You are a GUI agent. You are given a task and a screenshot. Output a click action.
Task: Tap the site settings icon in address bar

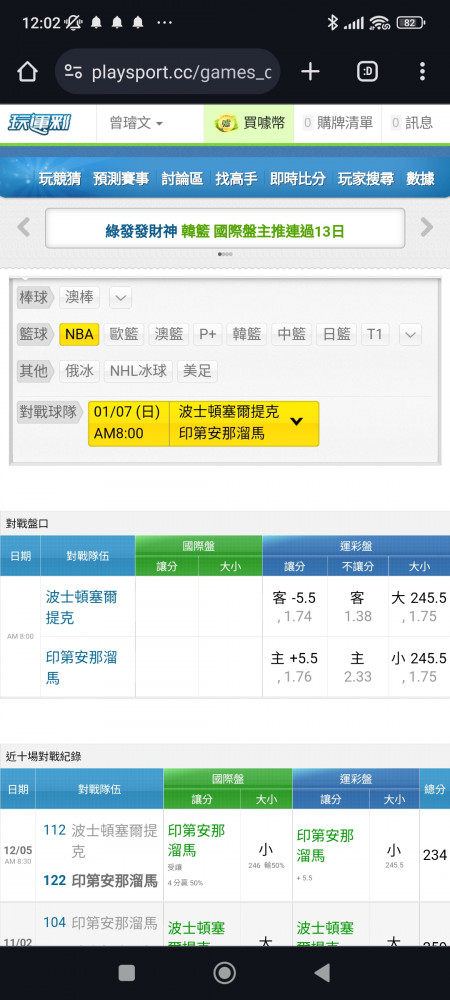pos(74,72)
